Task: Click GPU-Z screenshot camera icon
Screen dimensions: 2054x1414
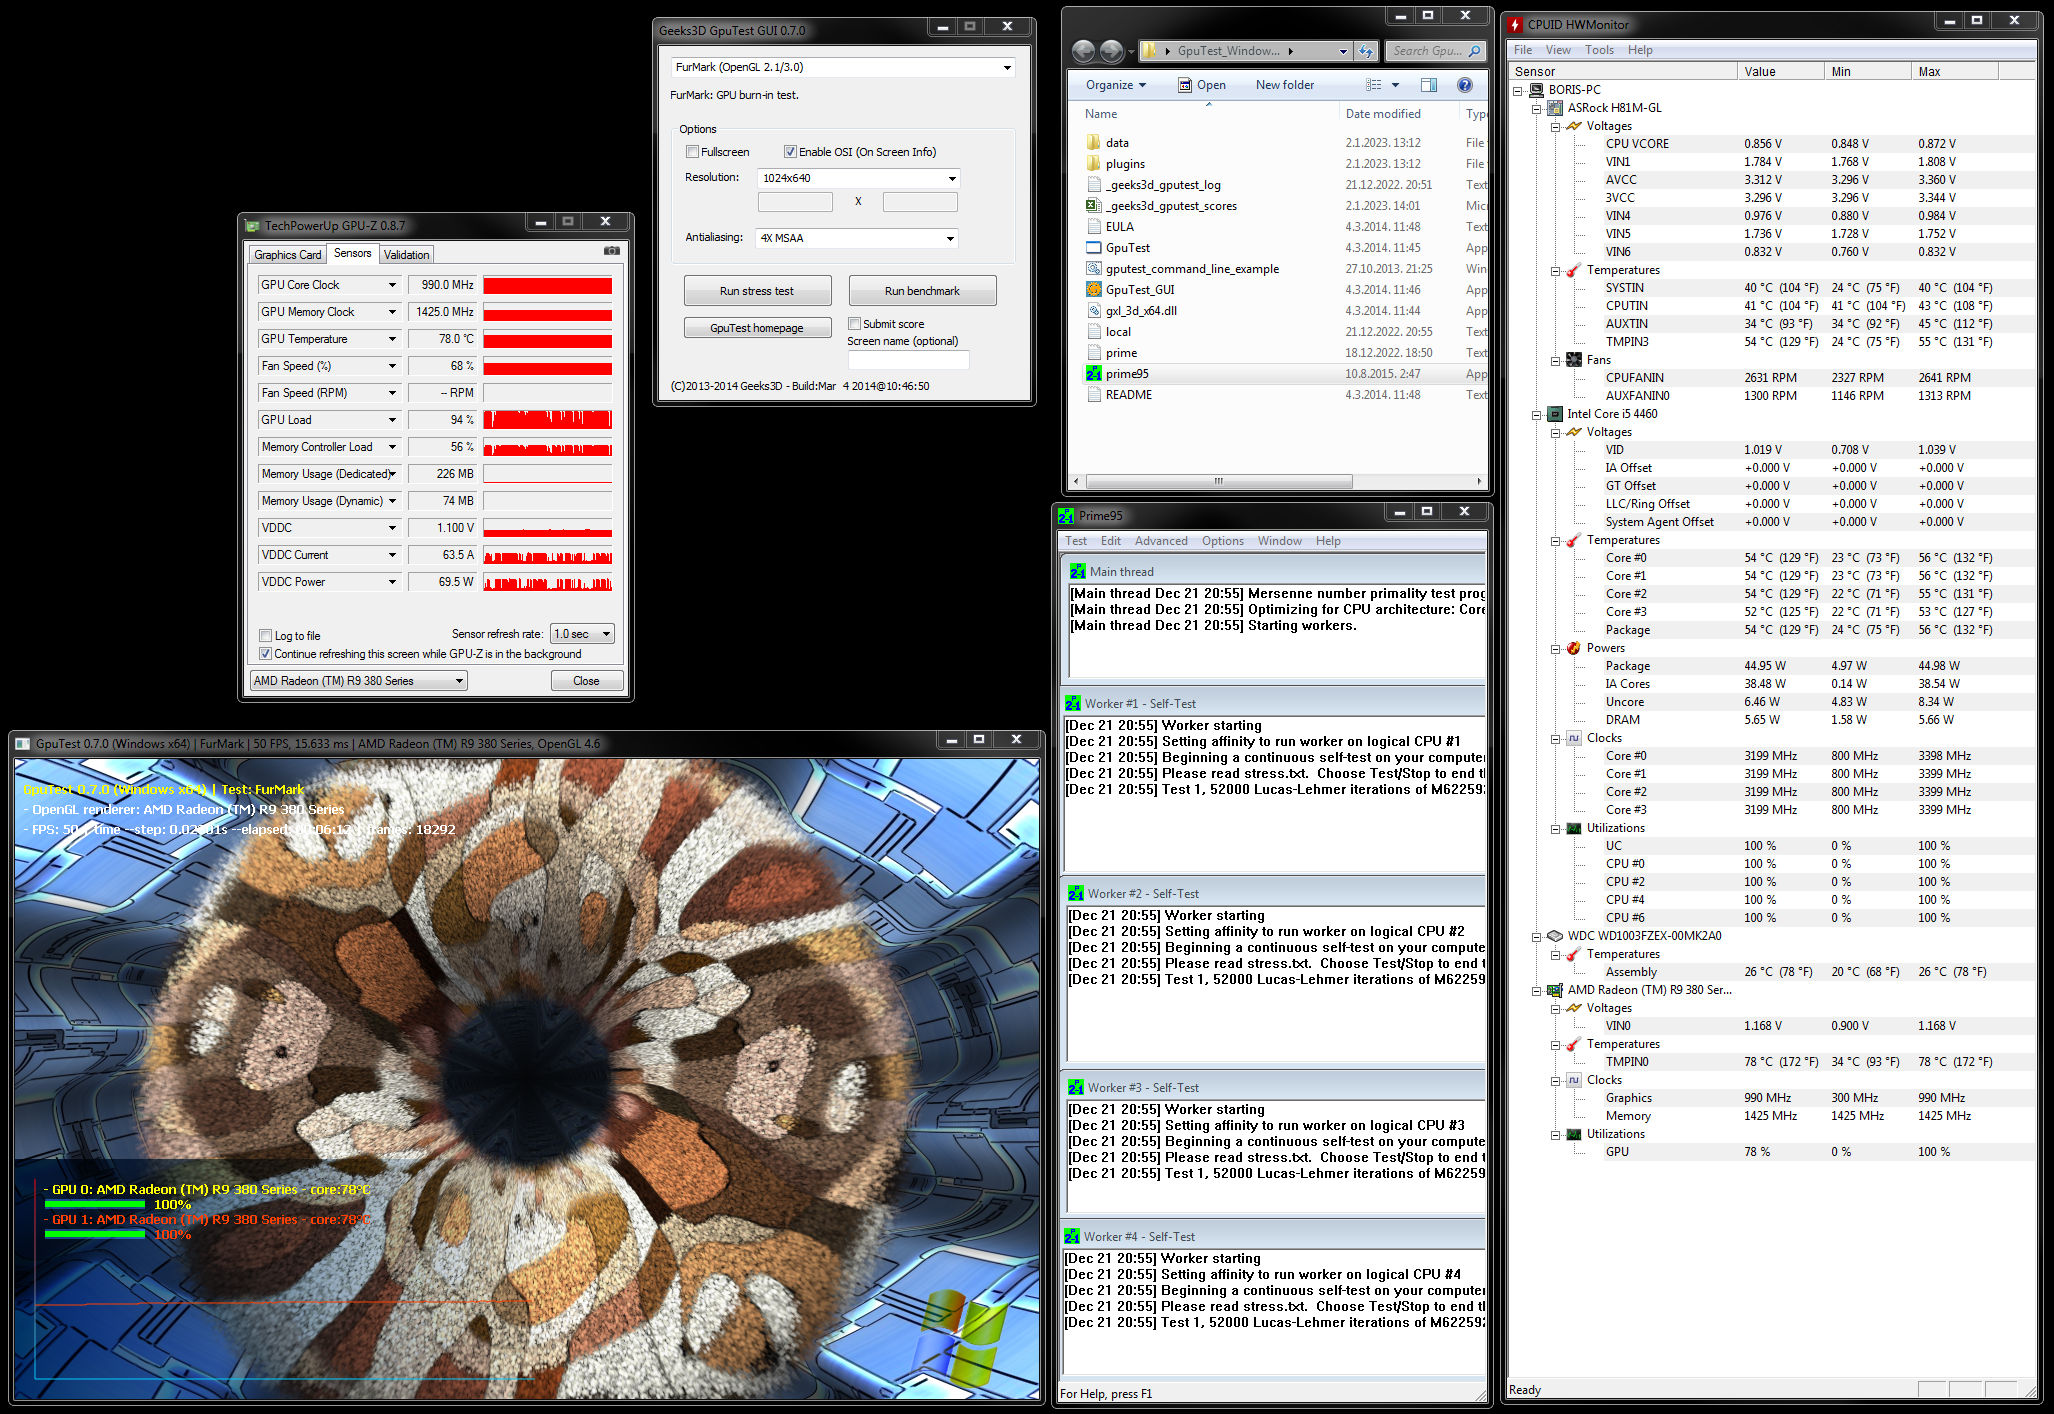Action: (611, 251)
